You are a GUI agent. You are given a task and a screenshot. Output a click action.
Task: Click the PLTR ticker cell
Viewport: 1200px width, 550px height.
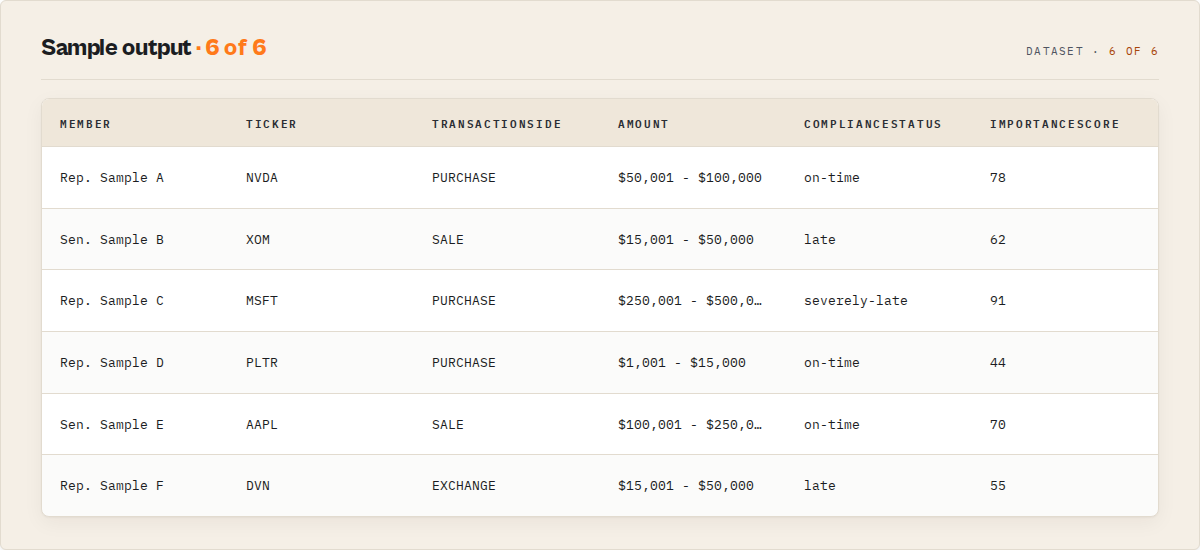[x=262, y=363]
